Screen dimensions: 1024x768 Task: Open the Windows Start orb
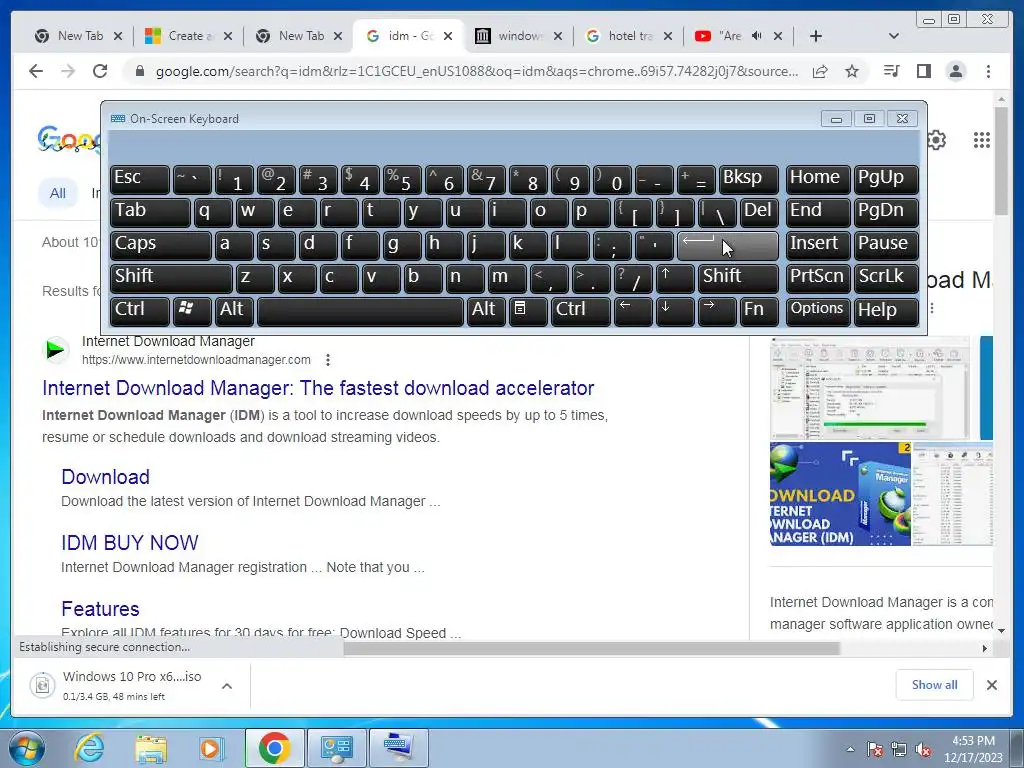tap(25, 748)
